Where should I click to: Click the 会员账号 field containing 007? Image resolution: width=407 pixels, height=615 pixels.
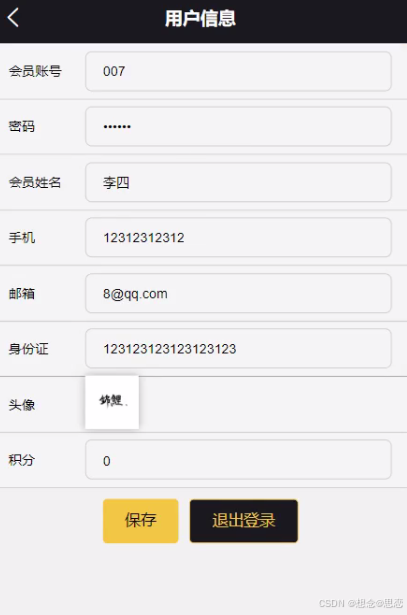click(238, 71)
